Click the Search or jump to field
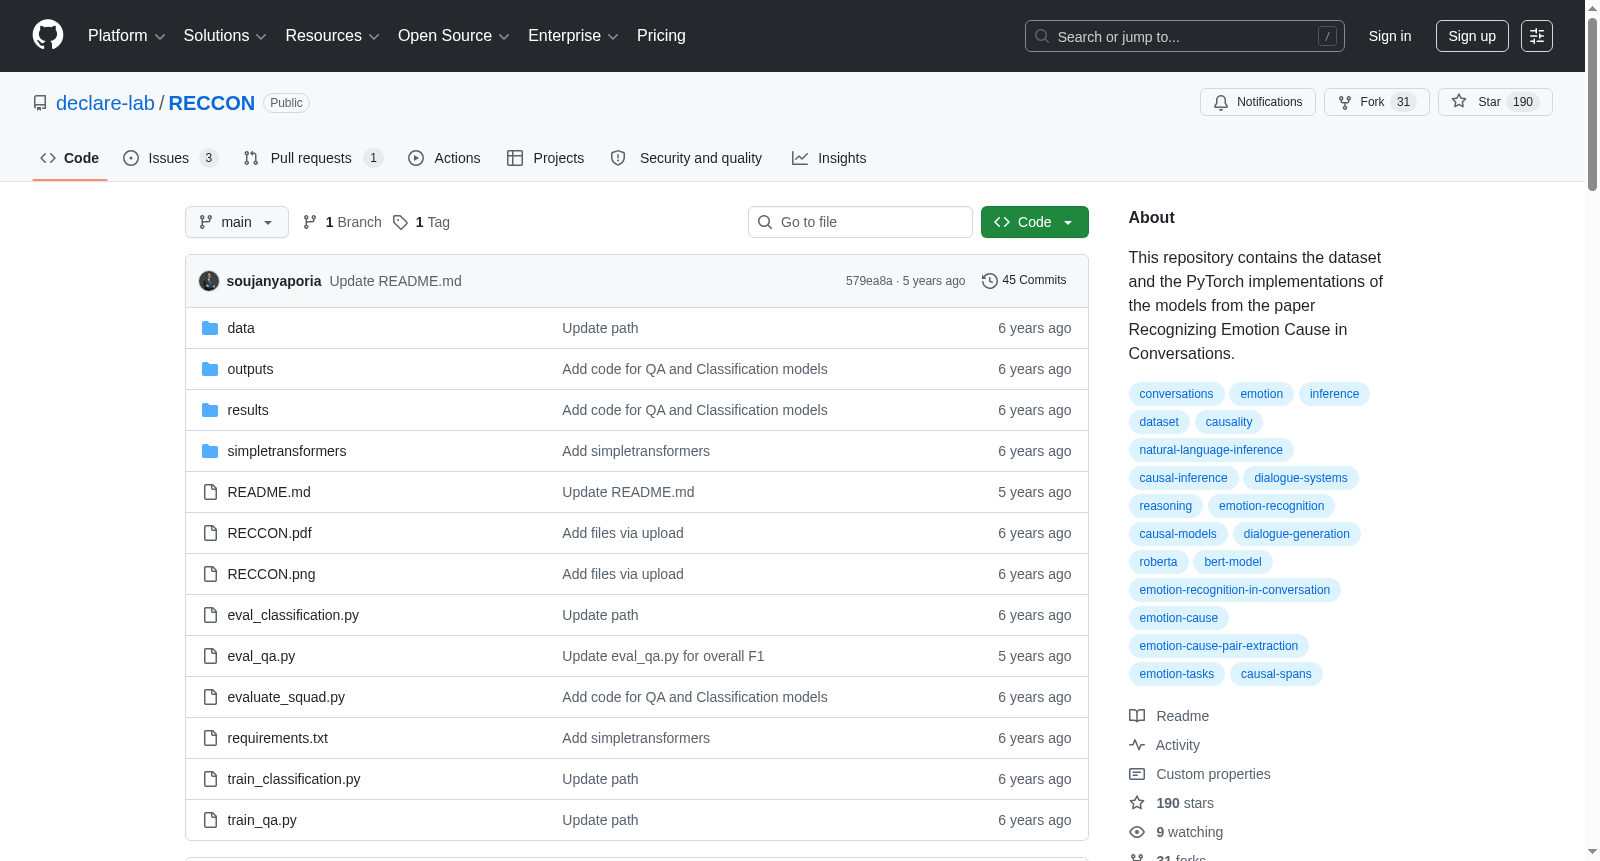This screenshot has width=1600, height=861. coord(1185,36)
